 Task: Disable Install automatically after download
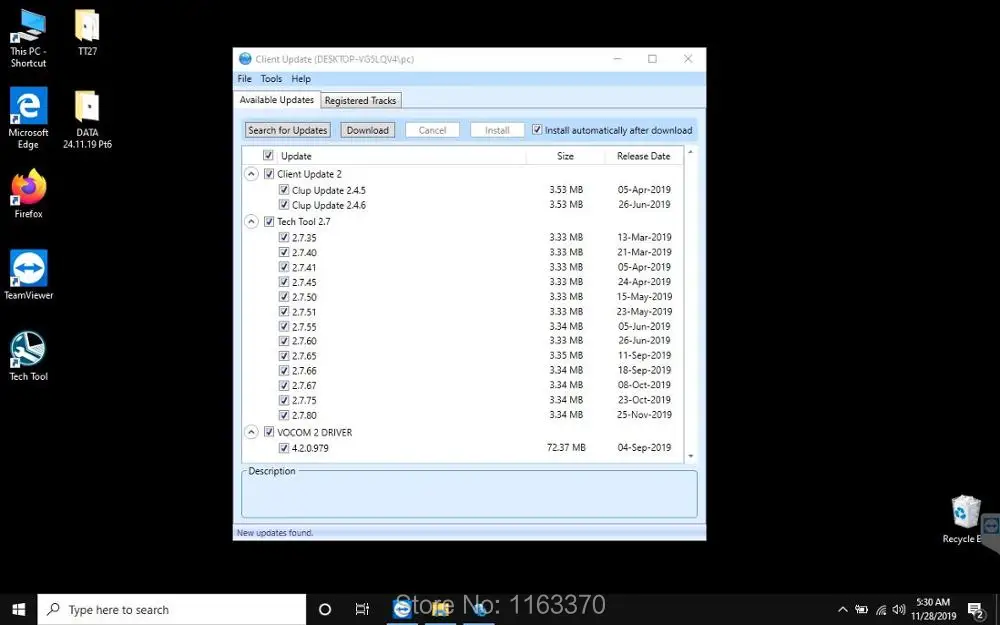pos(537,129)
